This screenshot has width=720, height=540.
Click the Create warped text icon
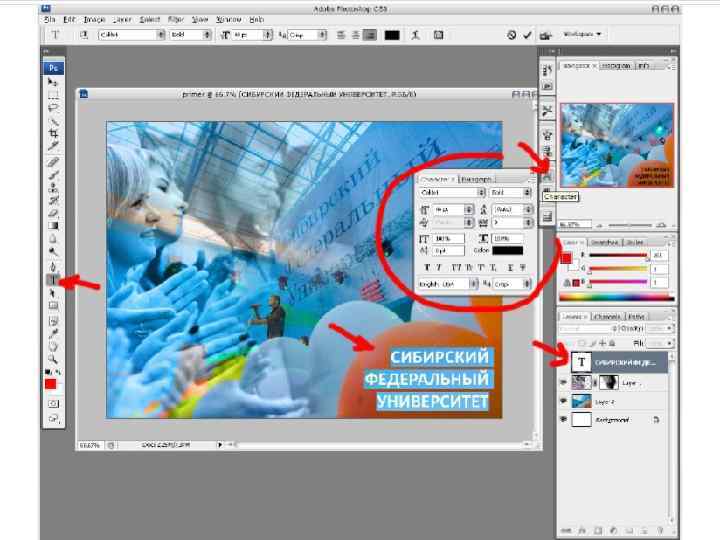coord(416,35)
